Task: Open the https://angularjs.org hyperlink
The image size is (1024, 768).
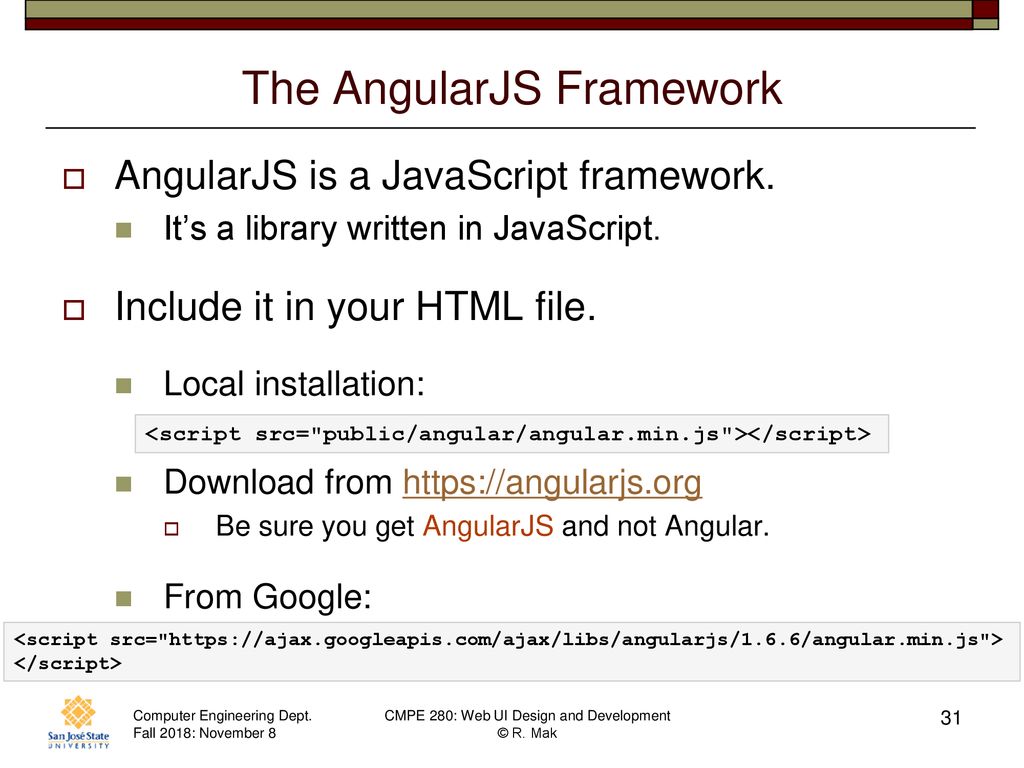Action: click(552, 484)
